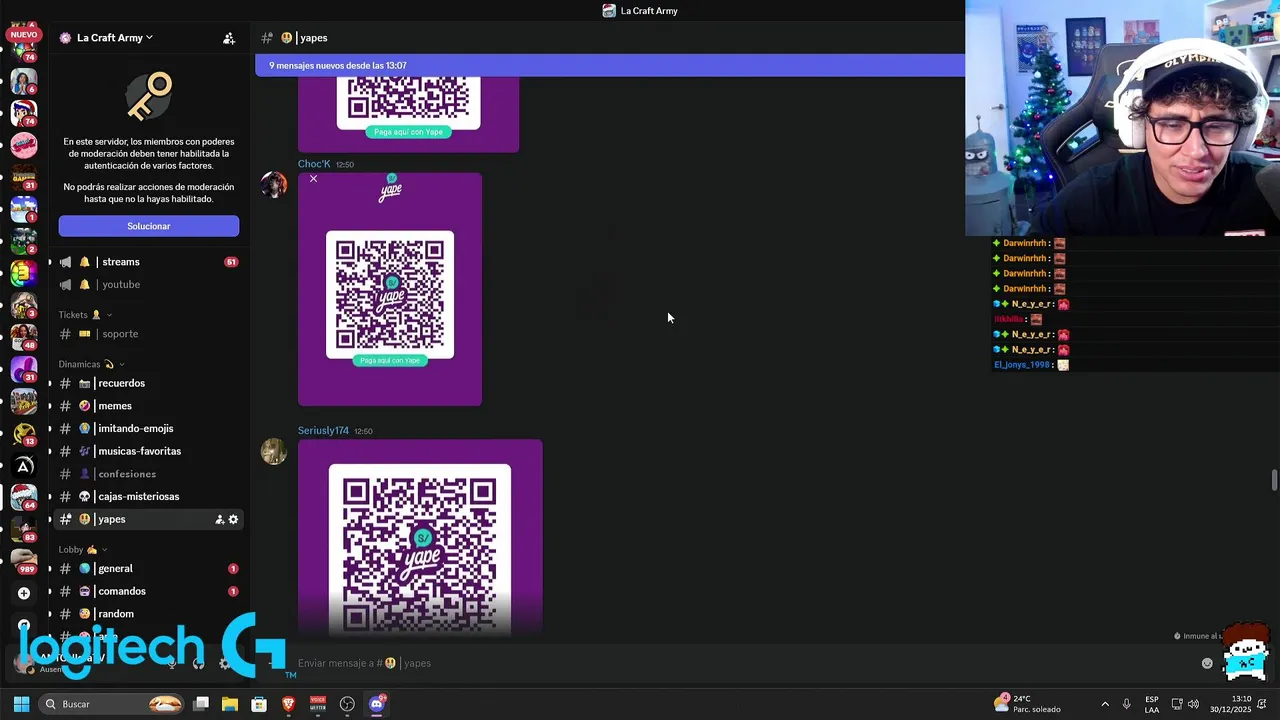Image resolution: width=1280 pixels, height=720 pixels.
Task: Open the taskbar clock showing 13:10
Action: [x=1231, y=704]
